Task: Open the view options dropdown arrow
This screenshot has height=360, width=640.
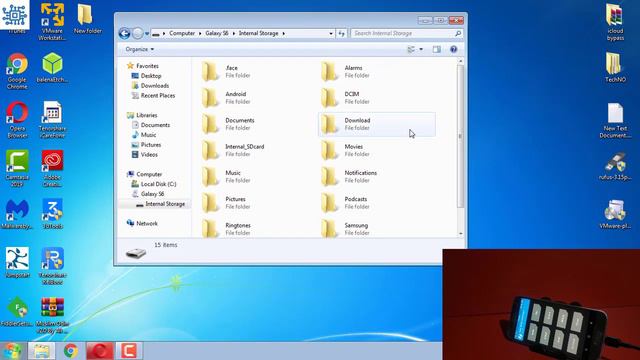Action: click(421, 49)
